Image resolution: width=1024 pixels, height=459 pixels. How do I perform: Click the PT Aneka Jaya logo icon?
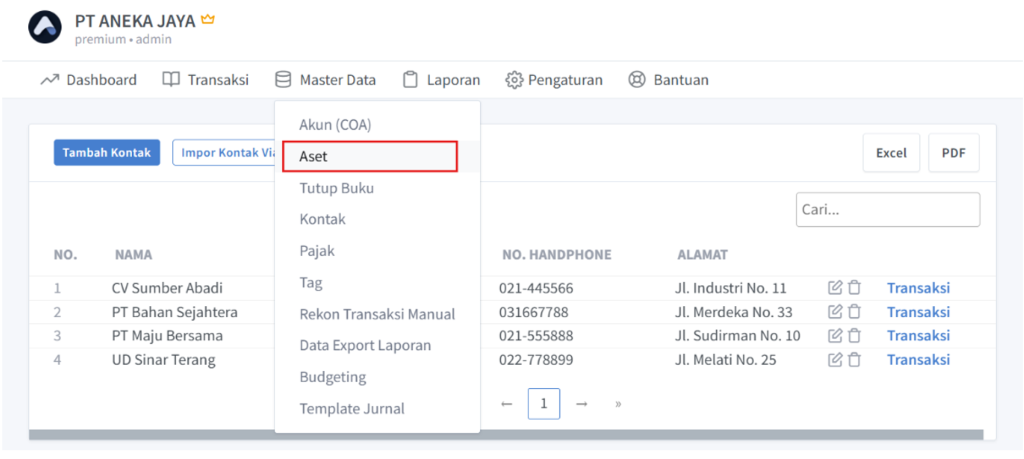pyautogui.click(x=45, y=28)
